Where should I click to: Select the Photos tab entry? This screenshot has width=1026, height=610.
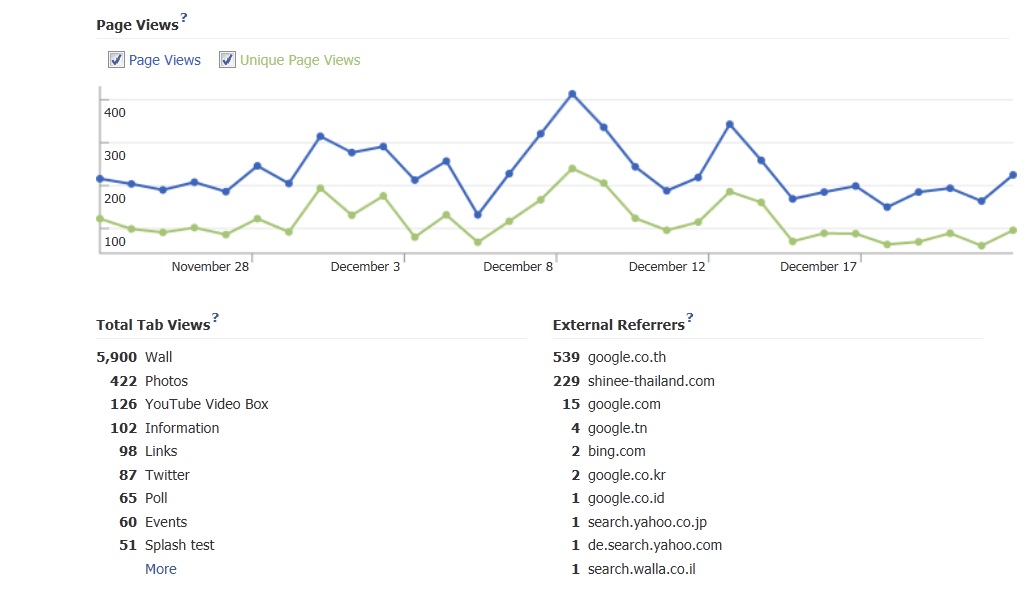(x=166, y=381)
